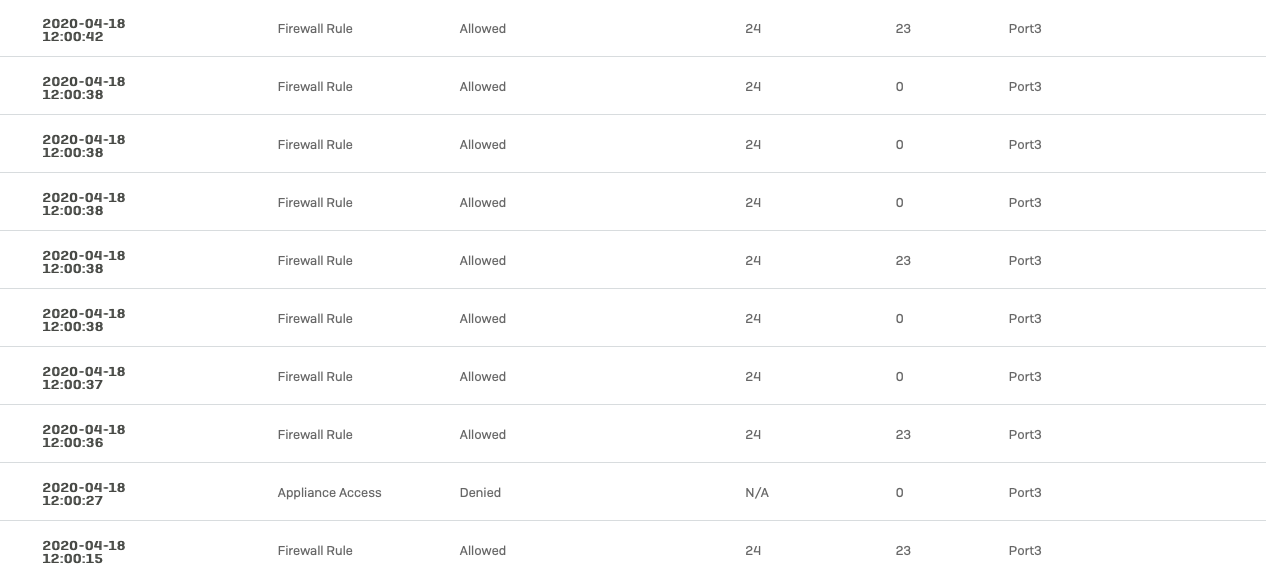Select the 12:00:36 log entry timestamp
This screenshot has width=1266, height=578.
(84, 435)
